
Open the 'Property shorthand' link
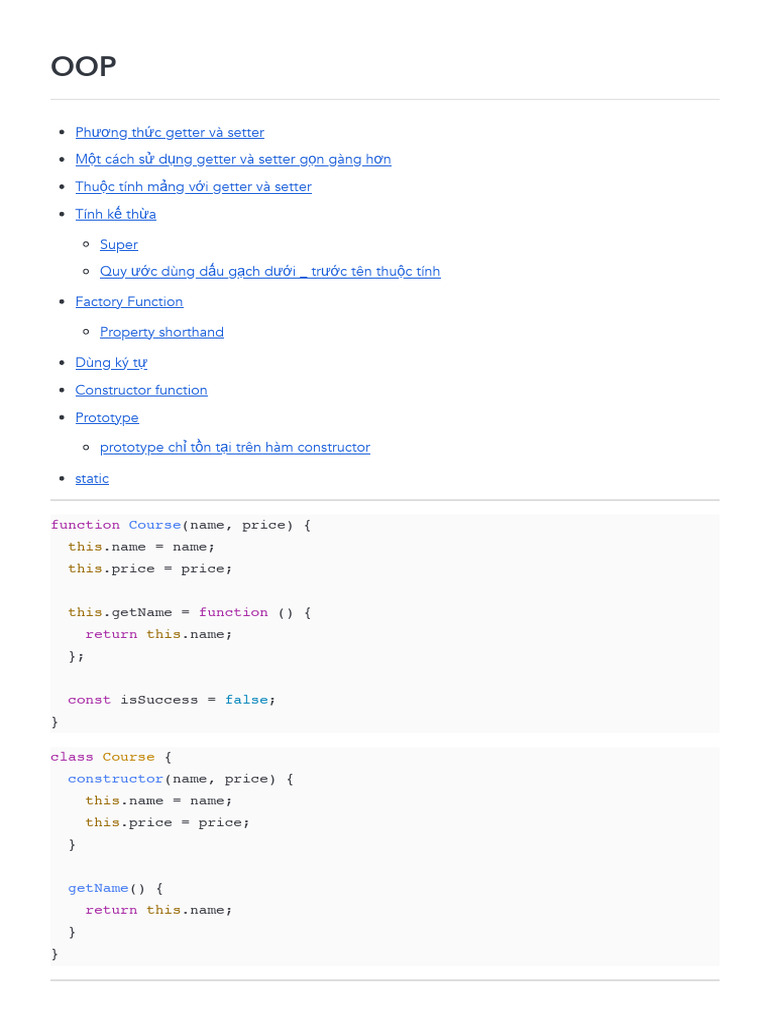tap(162, 332)
